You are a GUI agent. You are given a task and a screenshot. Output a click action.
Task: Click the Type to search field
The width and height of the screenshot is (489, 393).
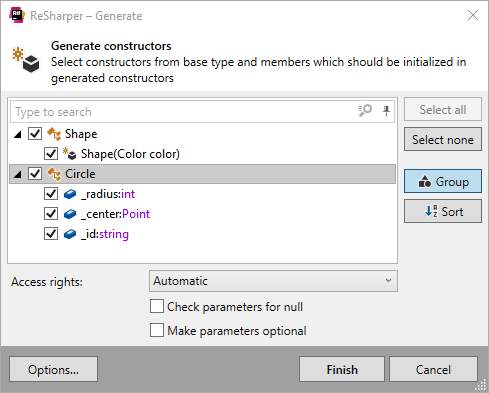tap(183, 112)
